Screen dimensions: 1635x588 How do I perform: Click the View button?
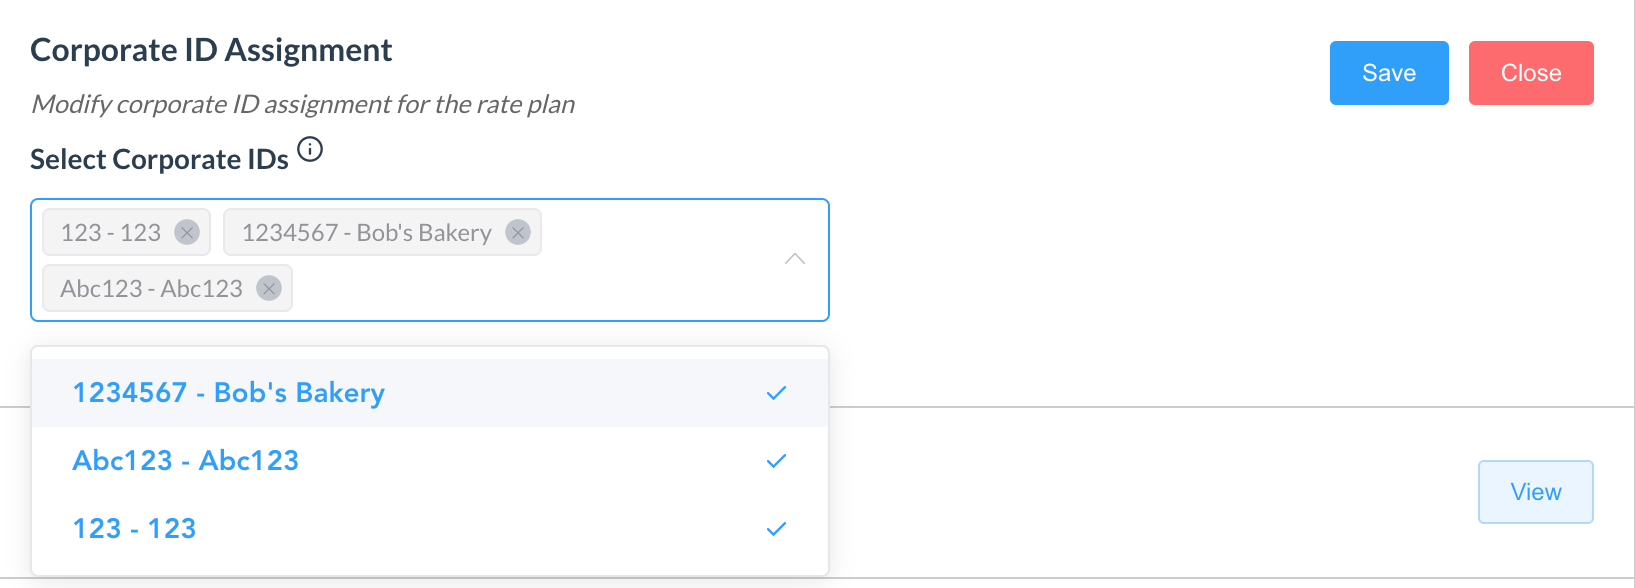[1535, 492]
